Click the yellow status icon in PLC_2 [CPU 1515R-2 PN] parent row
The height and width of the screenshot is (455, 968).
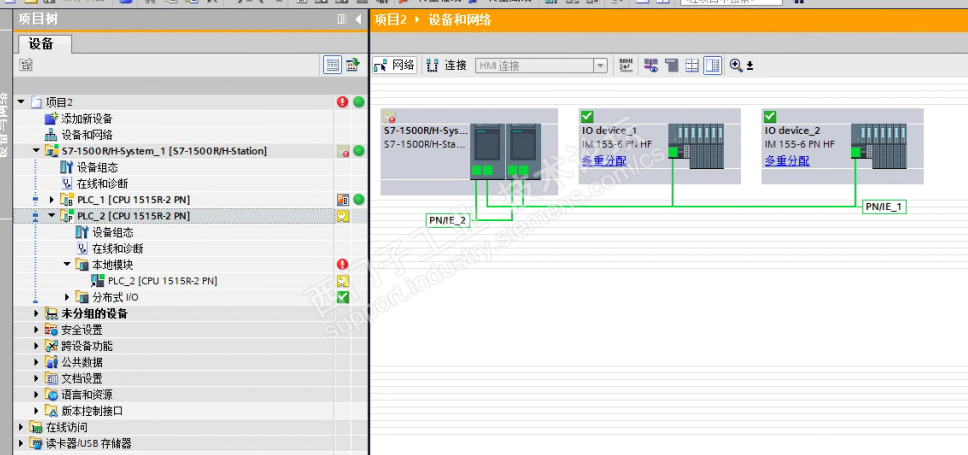[x=343, y=216]
